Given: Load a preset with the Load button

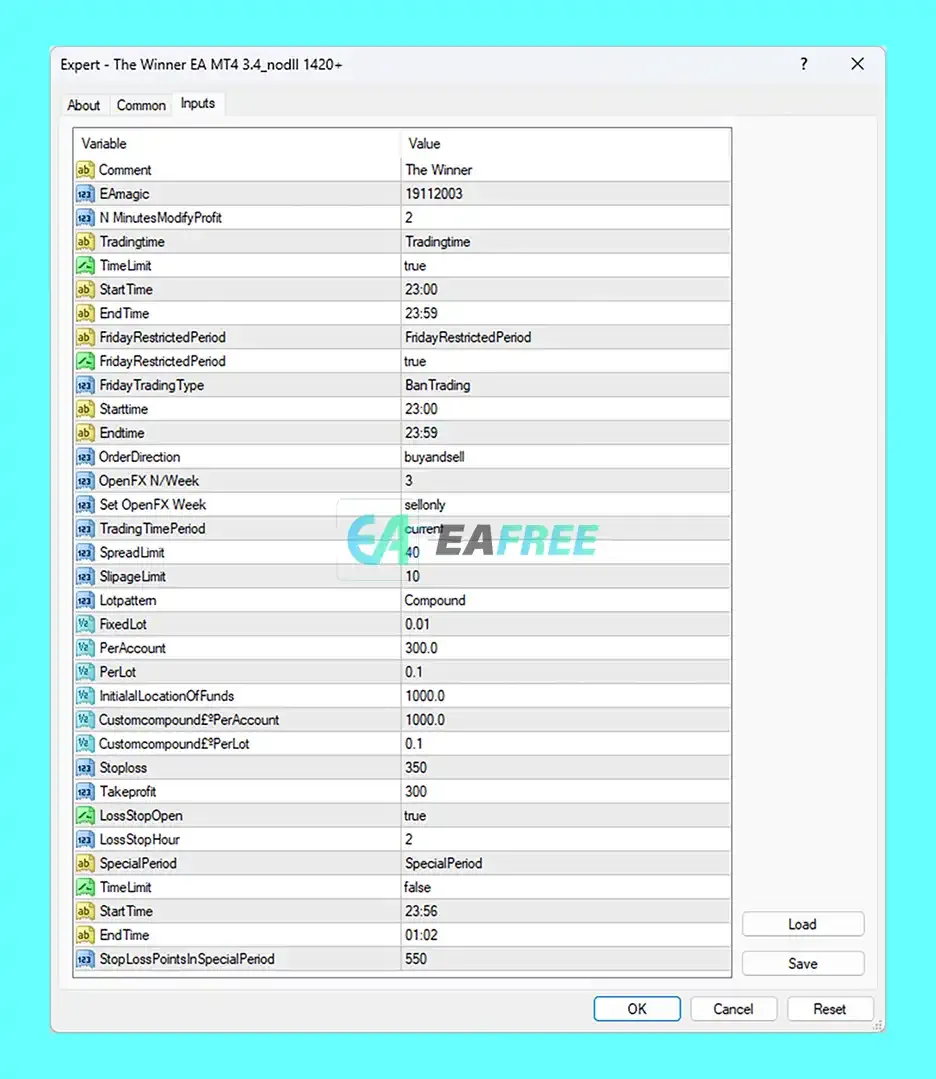Looking at the screenshot, I should [802, 924].
